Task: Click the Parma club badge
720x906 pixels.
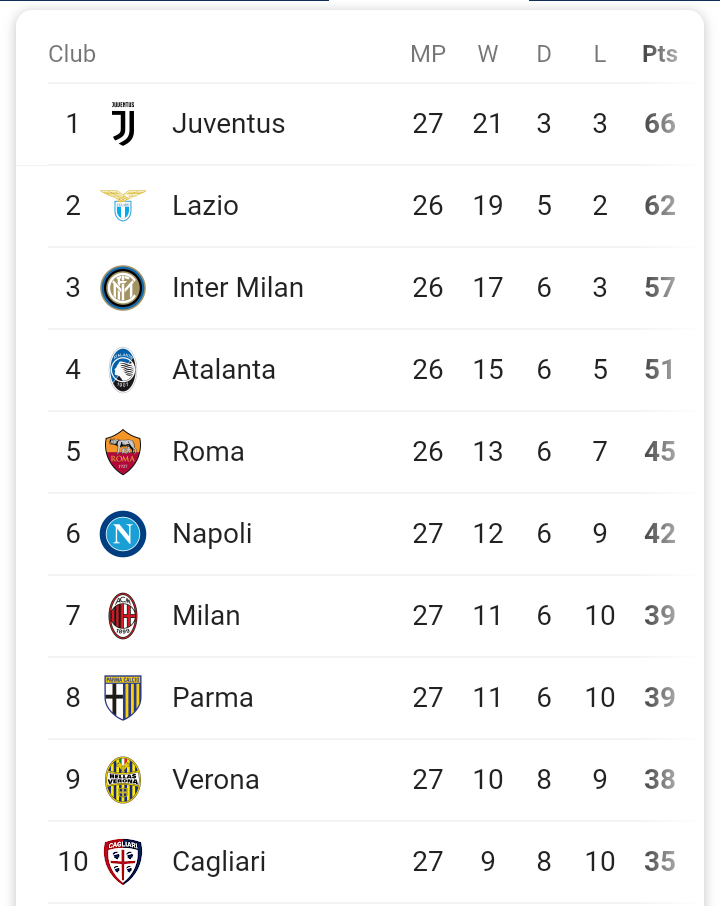Action: click(123, 698)
